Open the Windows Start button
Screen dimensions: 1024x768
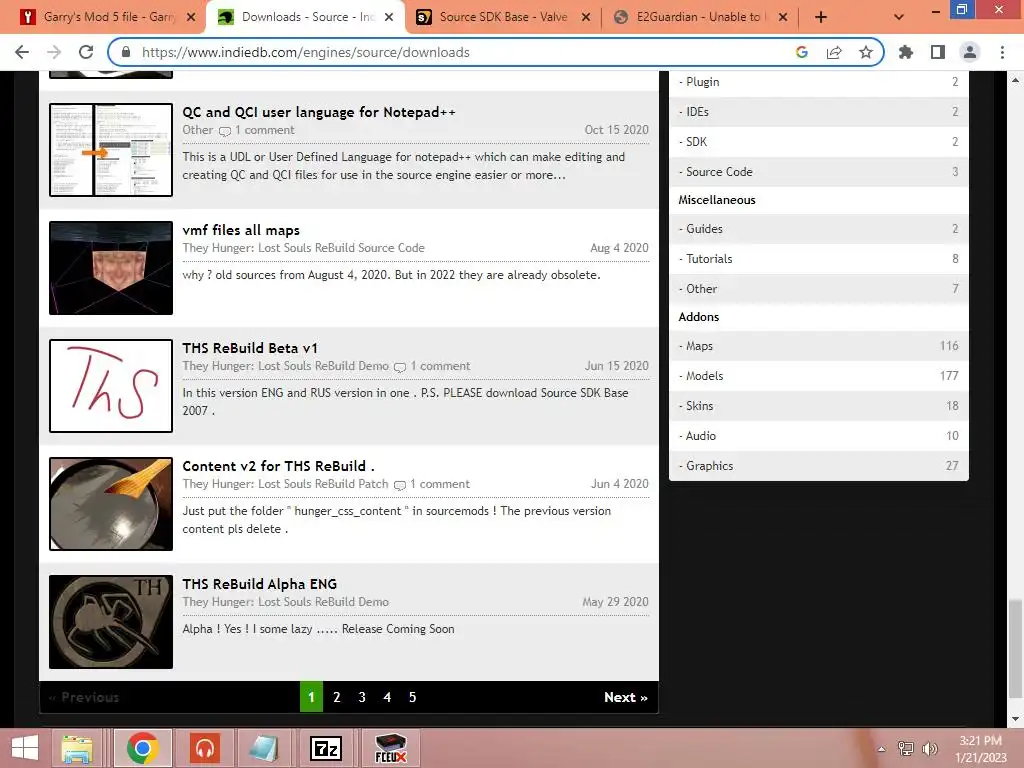pyautogui.click(x=25, y=748)
